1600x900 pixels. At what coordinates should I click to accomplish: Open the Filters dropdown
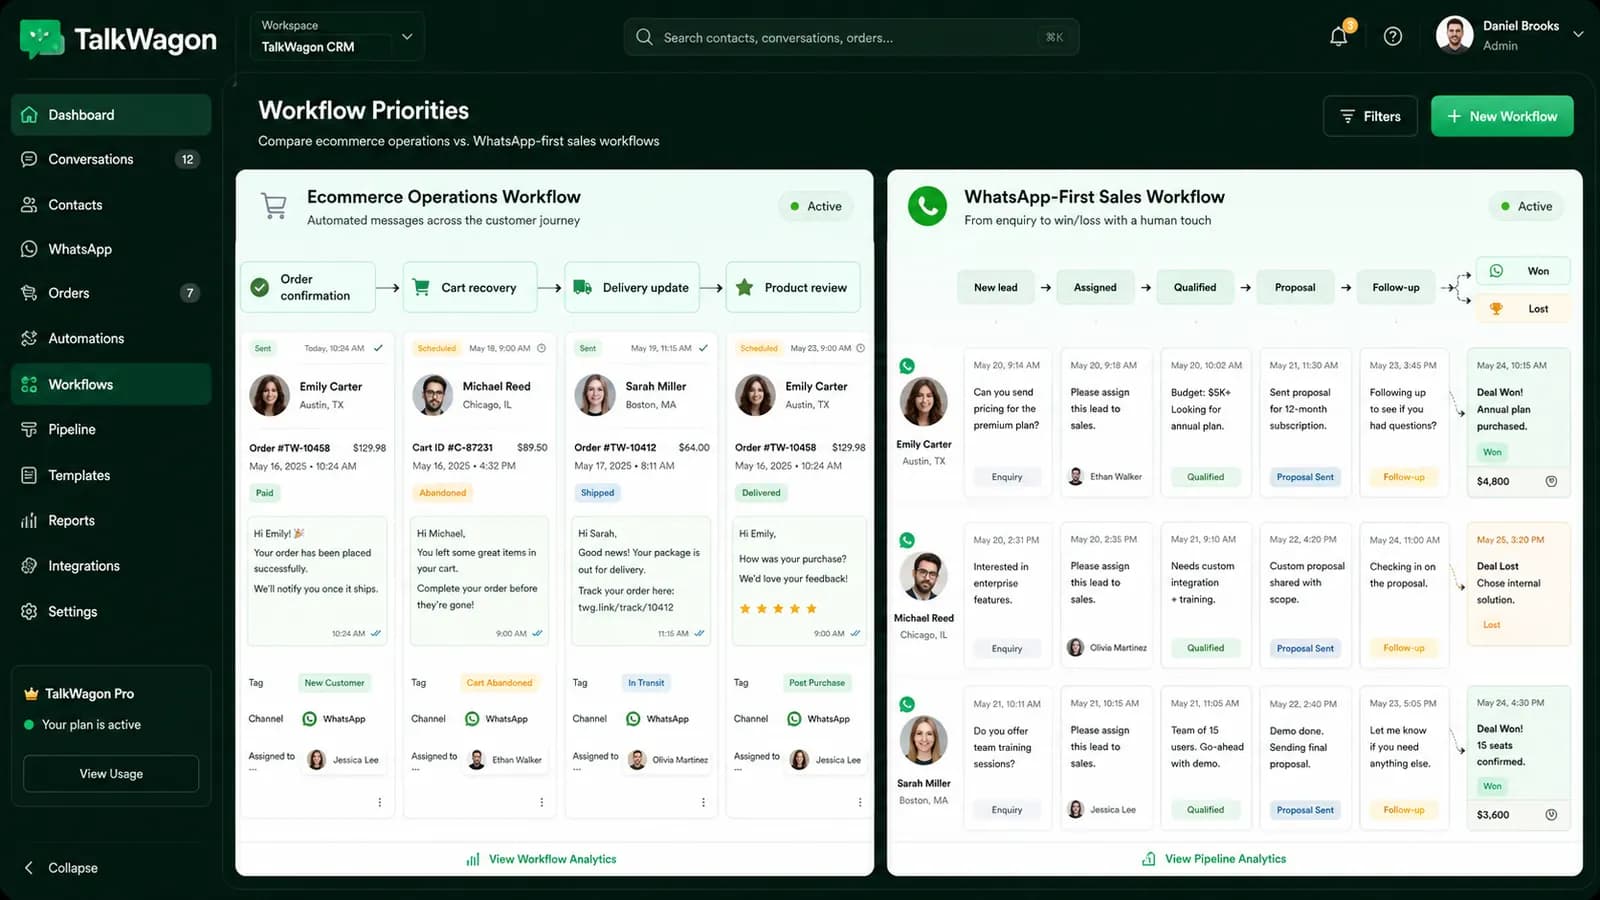tap(1370, 116)
